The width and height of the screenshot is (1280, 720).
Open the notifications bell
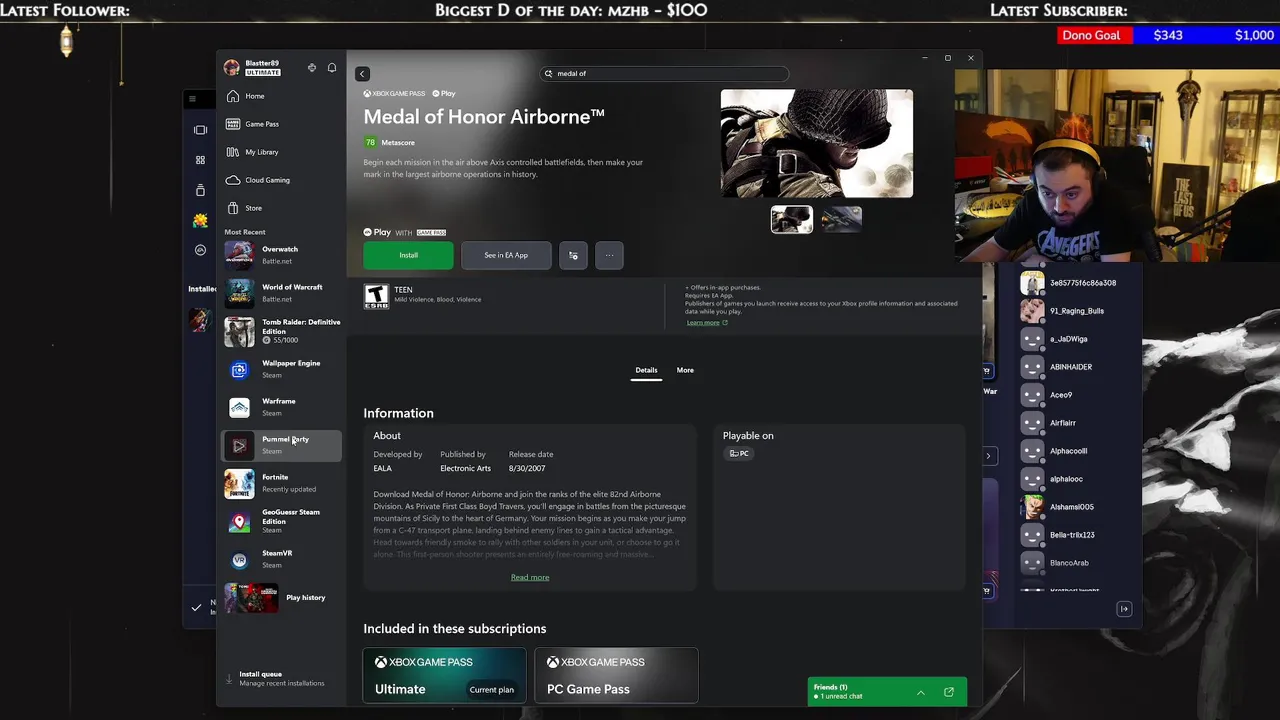click(x=332, y=68)
